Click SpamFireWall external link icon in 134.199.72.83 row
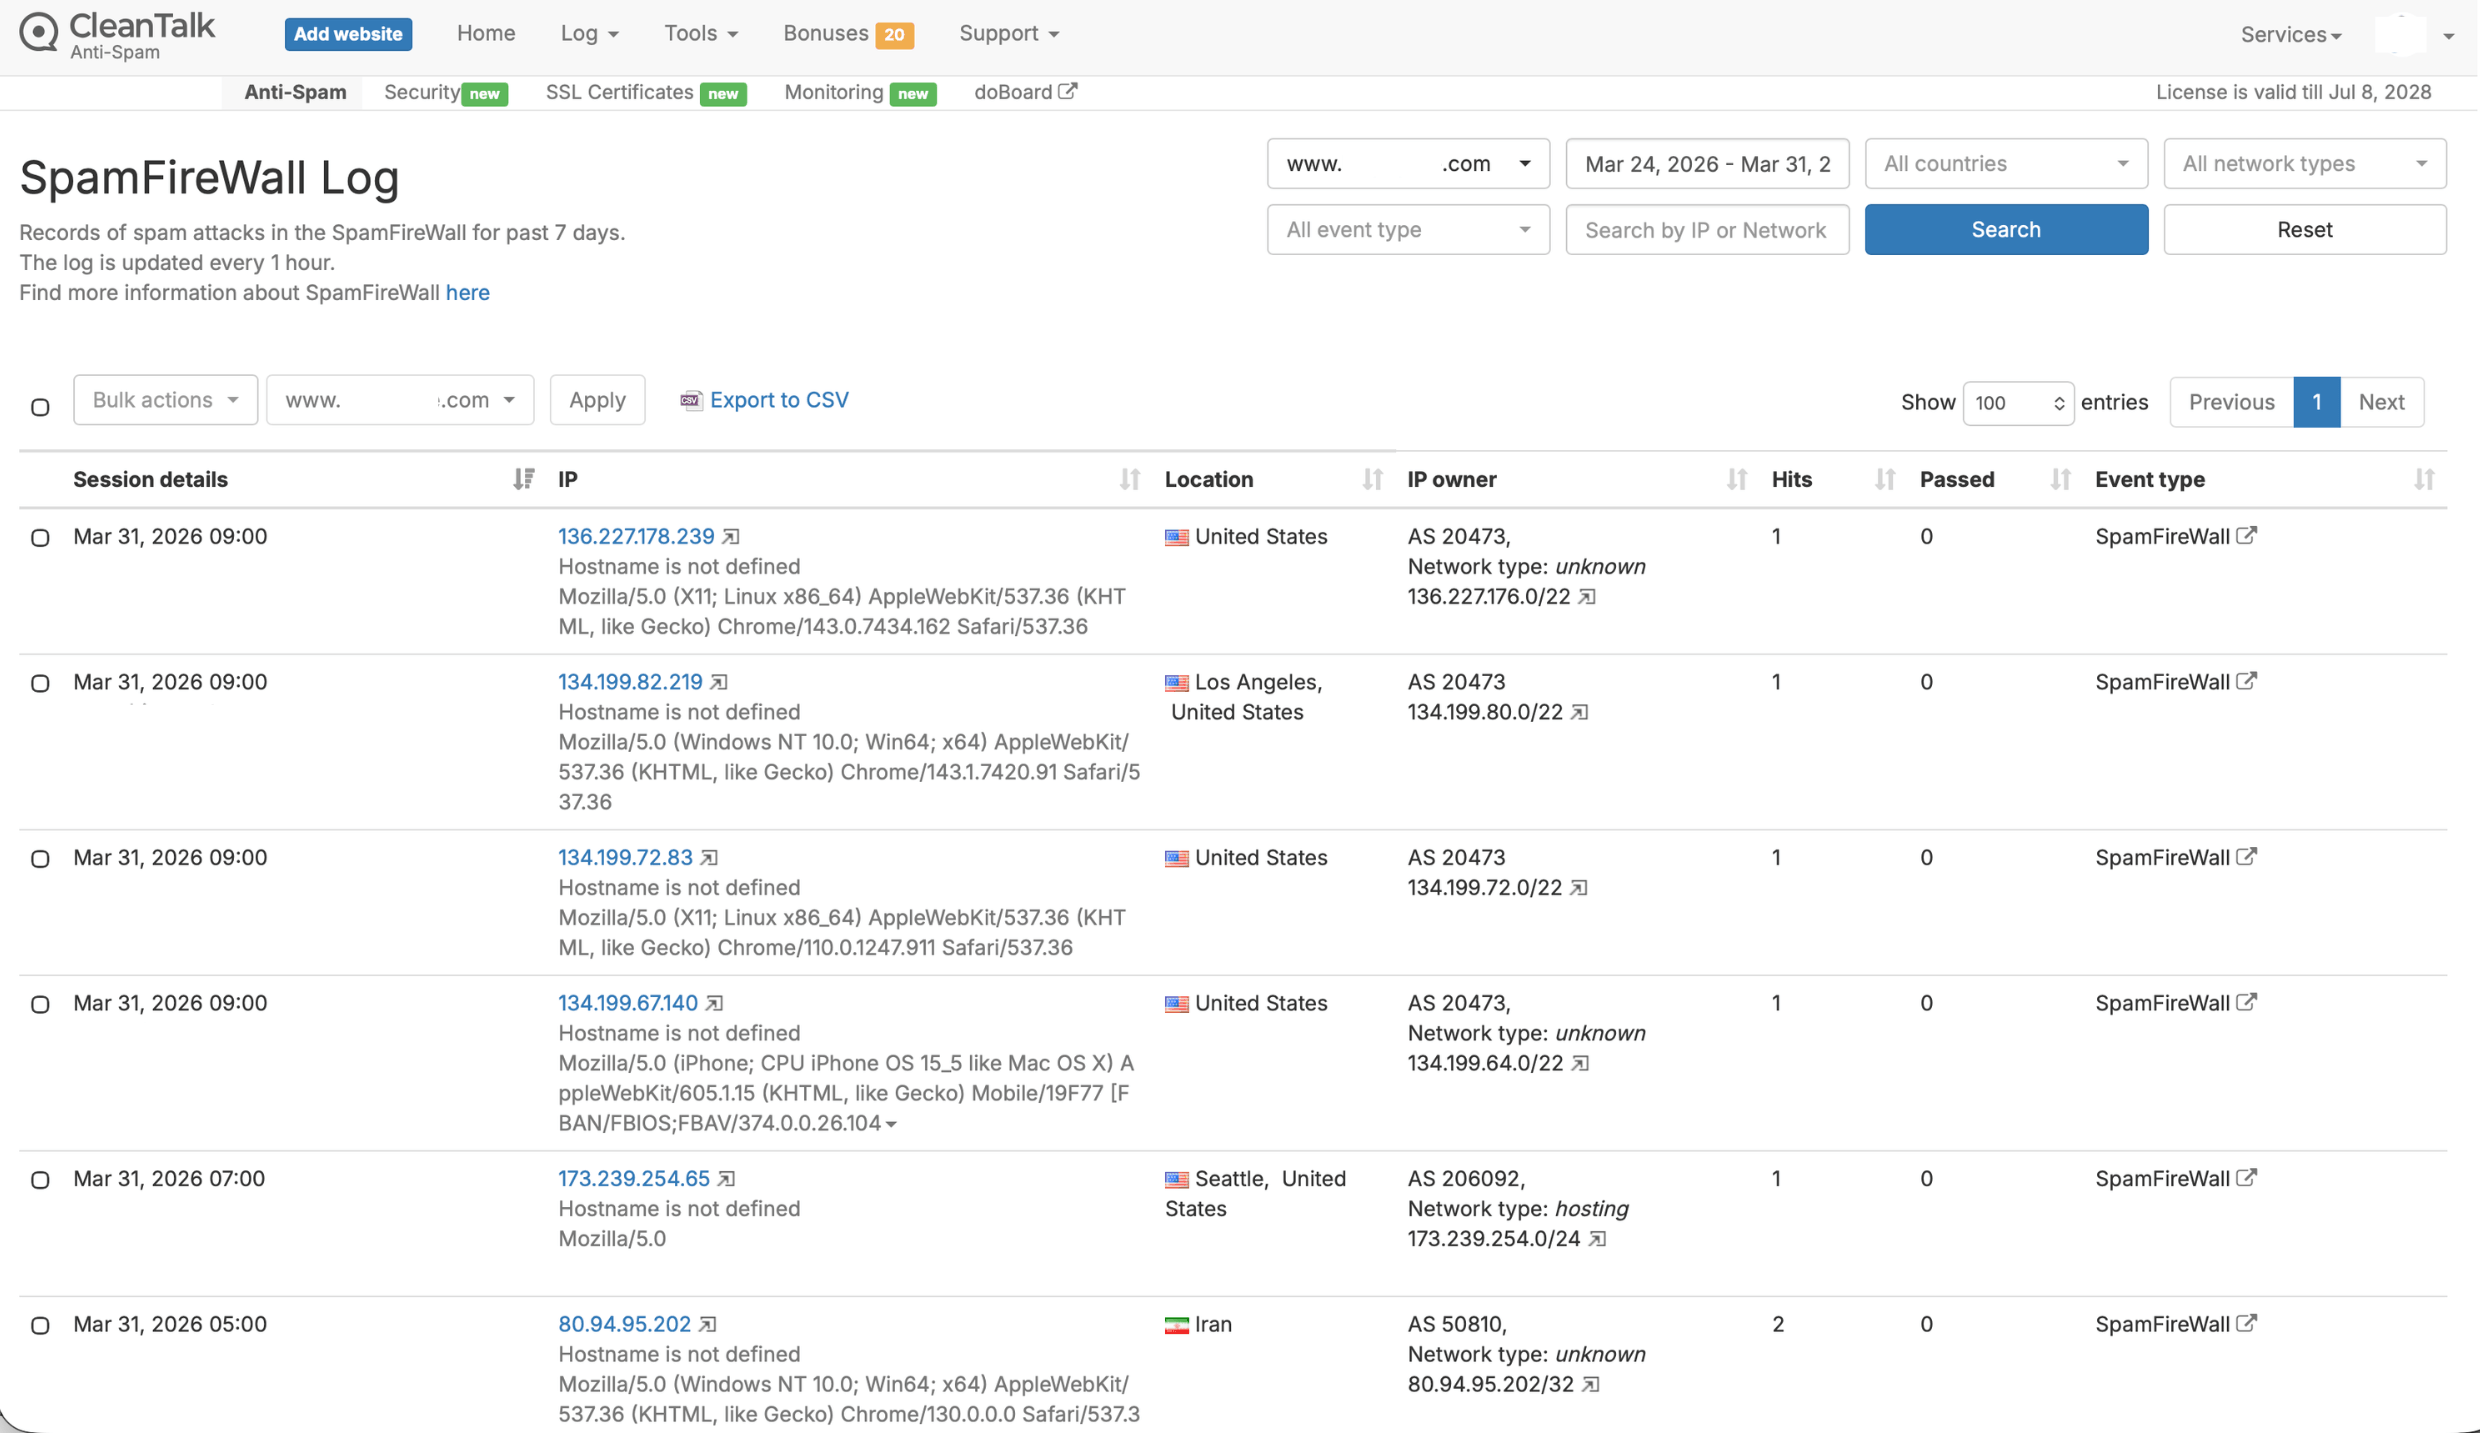This screenshot has height=1433, width=2480. pyautogui.click(x=2247, y=857)
